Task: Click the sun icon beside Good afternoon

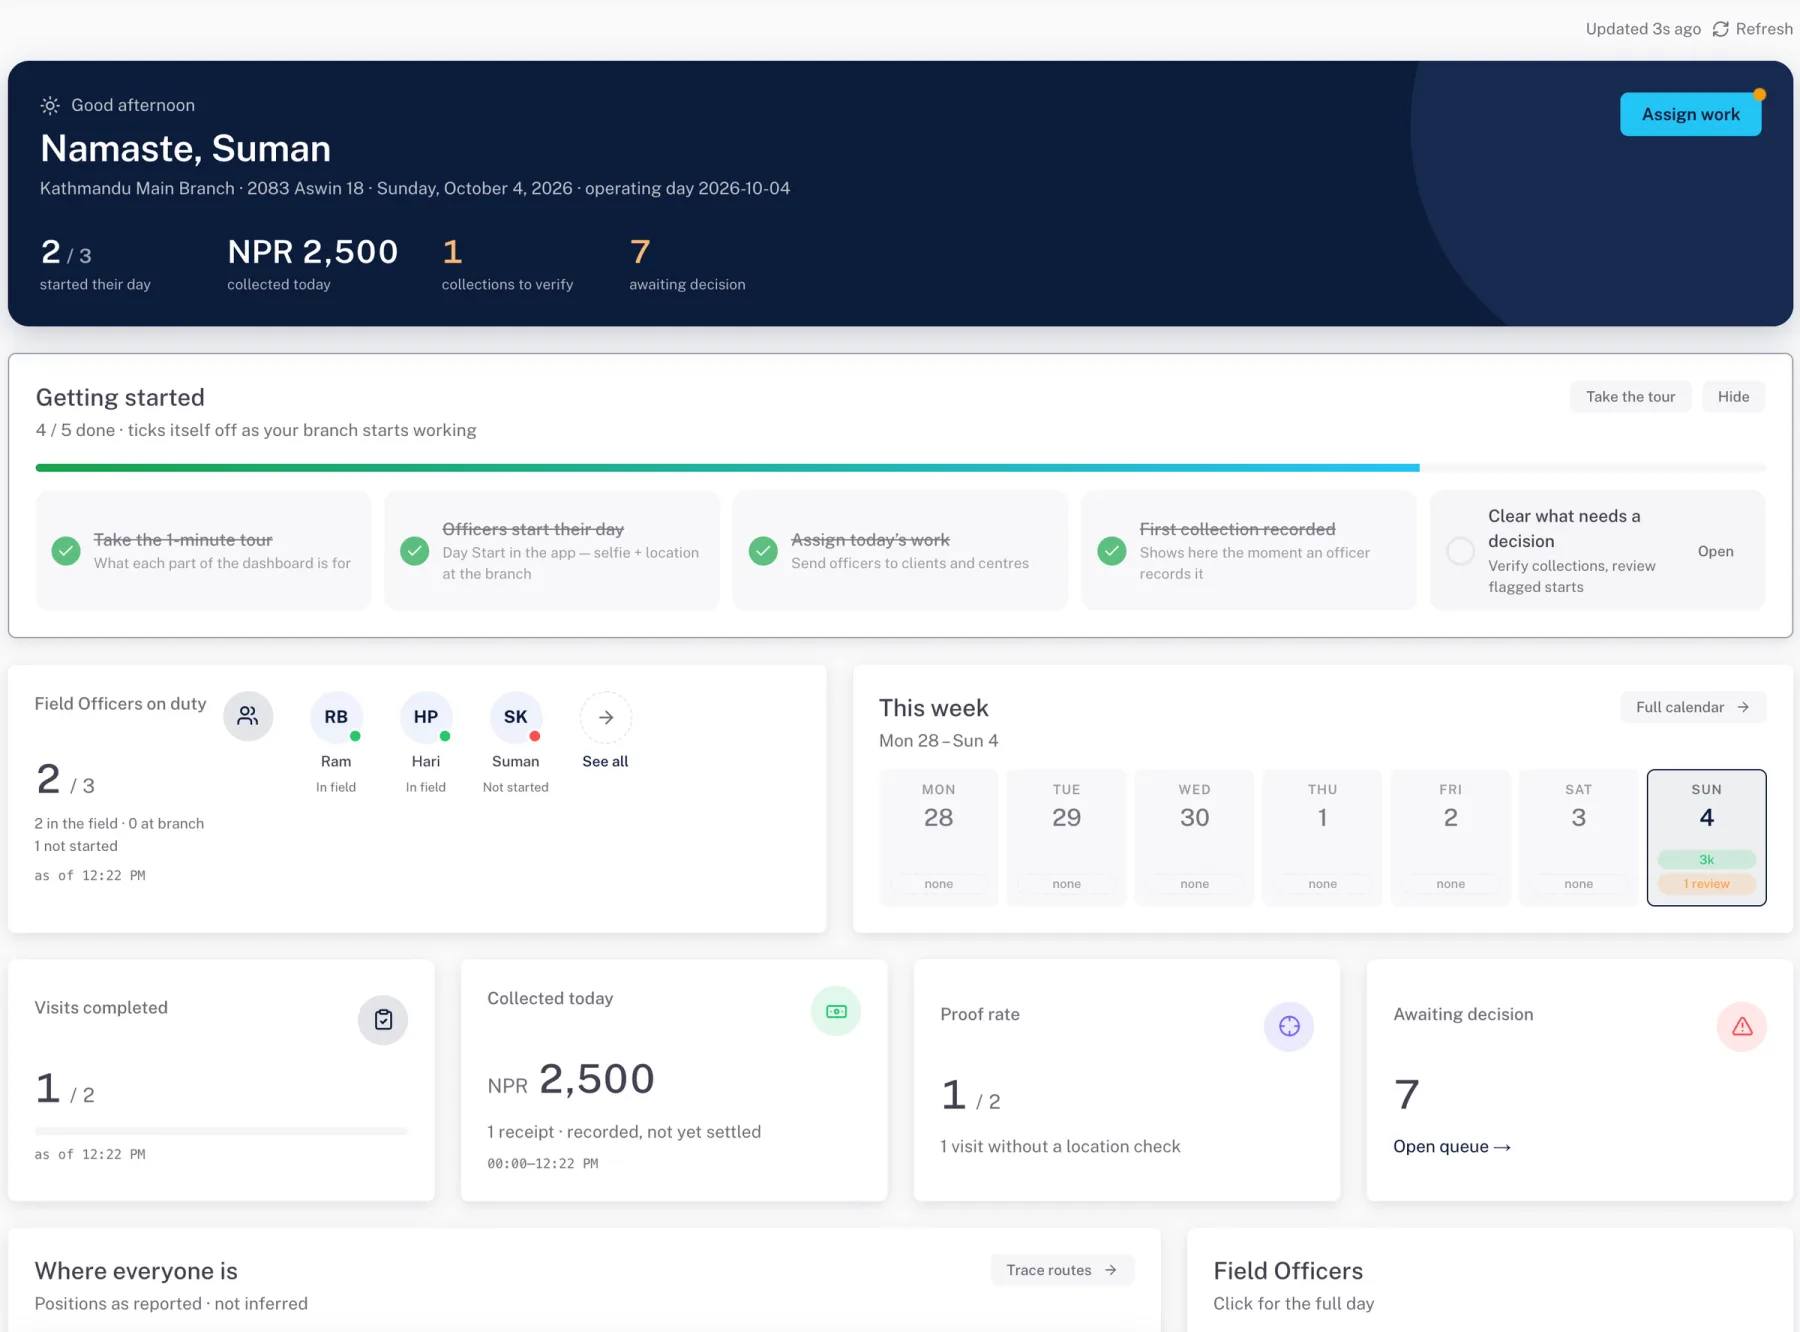Action: (x=50, y=105)
